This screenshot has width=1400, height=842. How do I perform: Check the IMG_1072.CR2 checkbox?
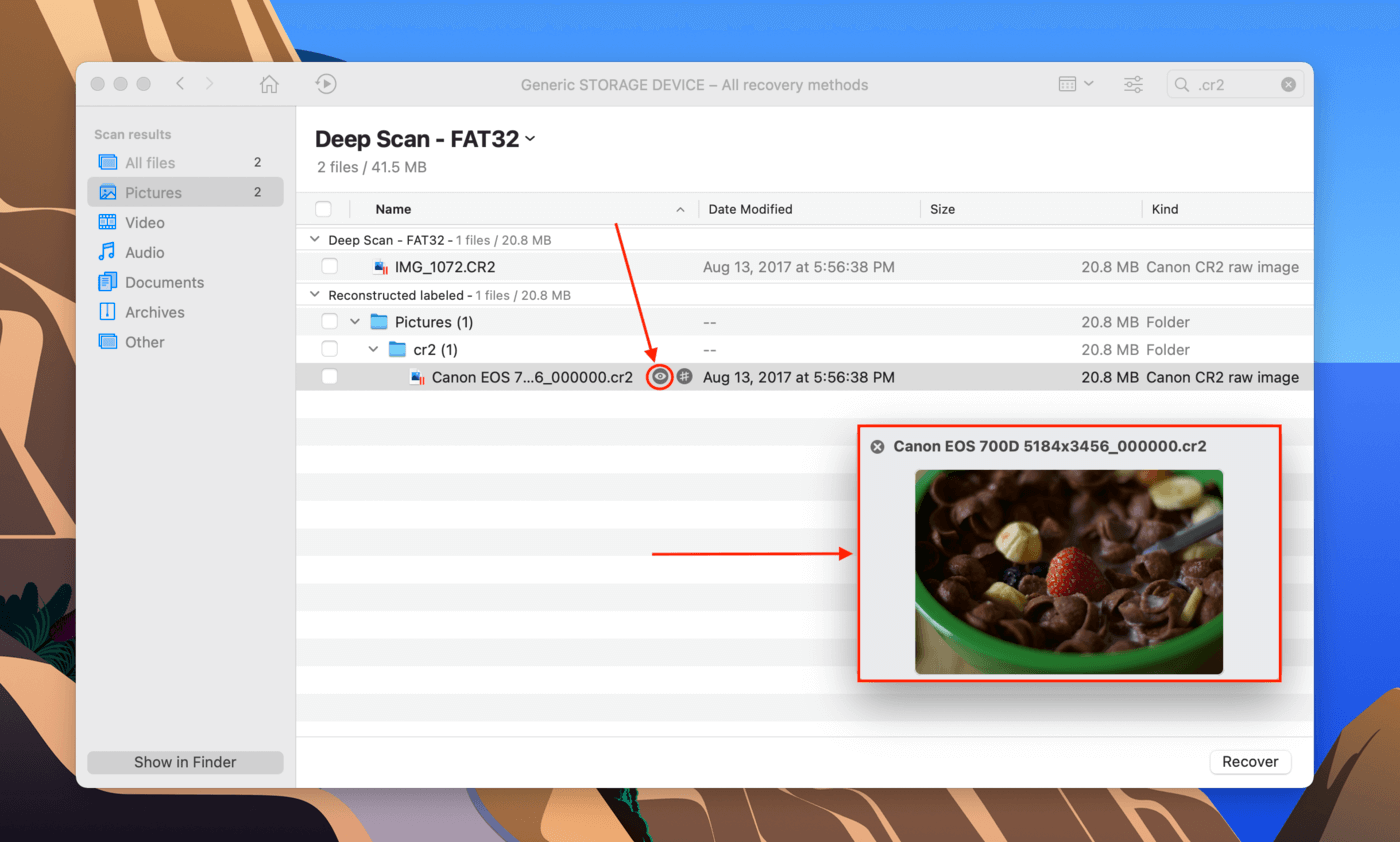[x=330, y=267]
